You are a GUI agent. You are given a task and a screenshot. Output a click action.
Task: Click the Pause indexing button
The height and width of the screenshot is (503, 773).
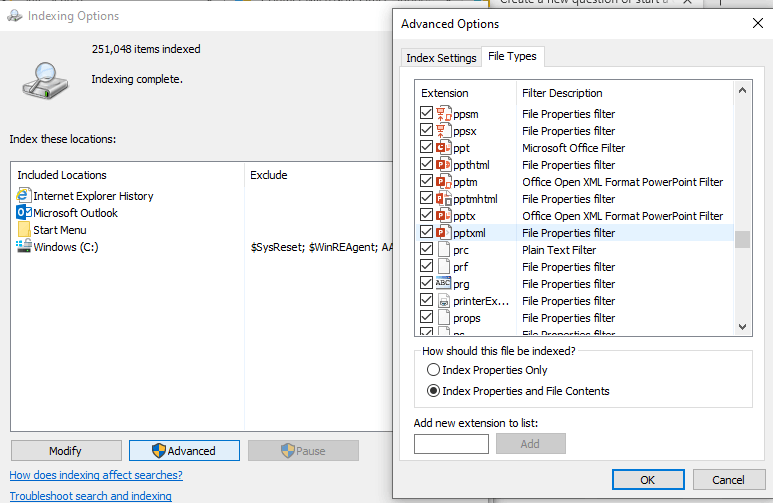point(303,451)
